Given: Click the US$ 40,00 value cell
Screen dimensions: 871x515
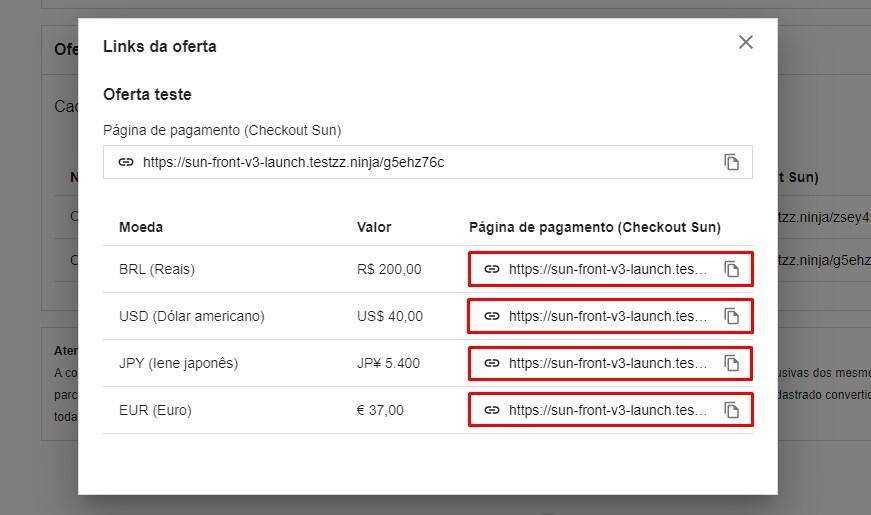Looking at the screenshot, I should click(390, 316).
